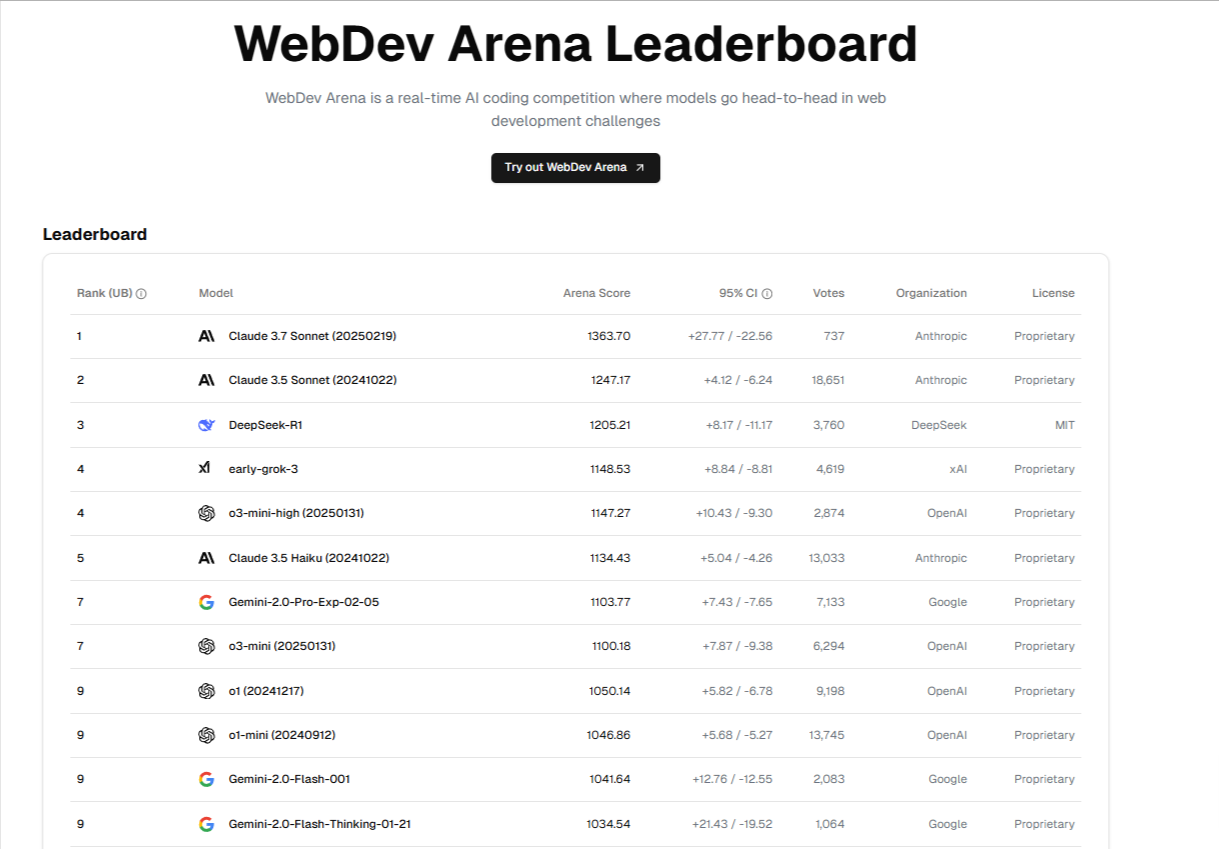The image size is (1219, 849).
Task: Click the Google logo beside Gemini-2.0-Flash-Thinking-01-21
Action: pyautogui.click(x=207, y=824)
